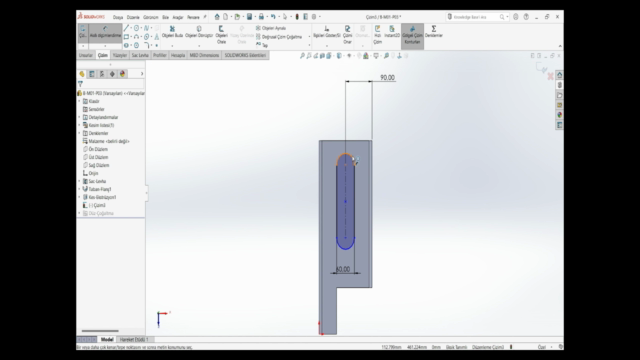The image size is (640, 360).
Task: Click the DisplayManager color ball tab icon
Action: pos(122,74)
